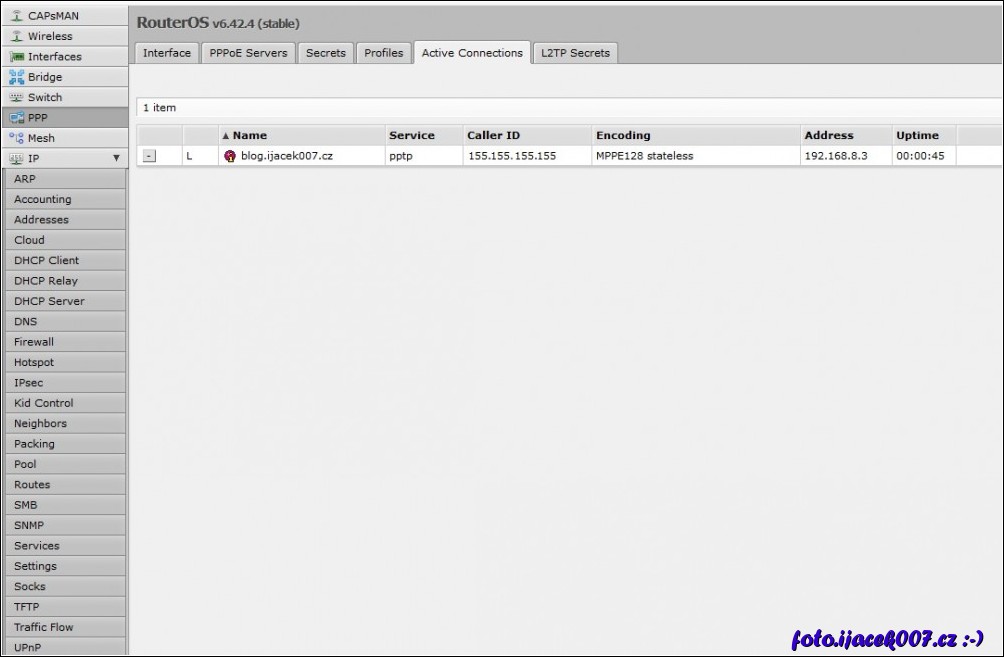The image size is (1004, 657).
Task: Click the PPP icon in sidebar
Action: coord(16,118)
